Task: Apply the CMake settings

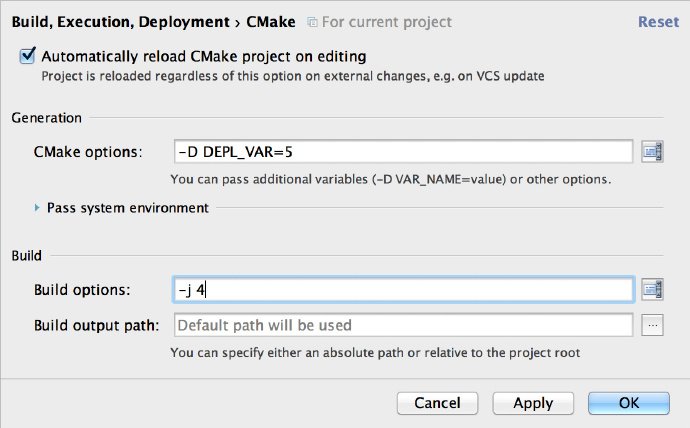Action: coord(533,403)
